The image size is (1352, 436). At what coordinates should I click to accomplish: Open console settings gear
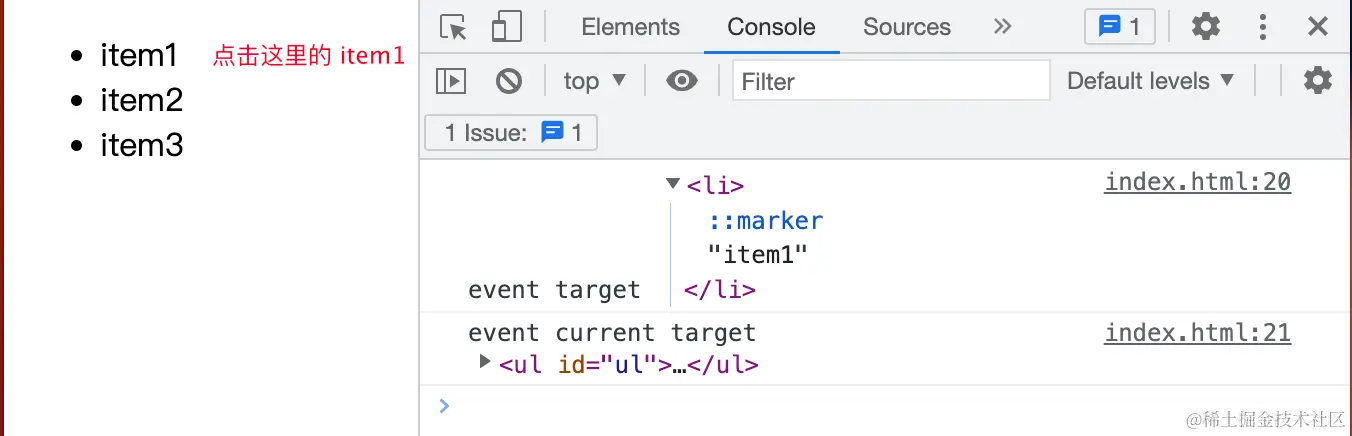pyautogui.click(x=1318, y=81)
